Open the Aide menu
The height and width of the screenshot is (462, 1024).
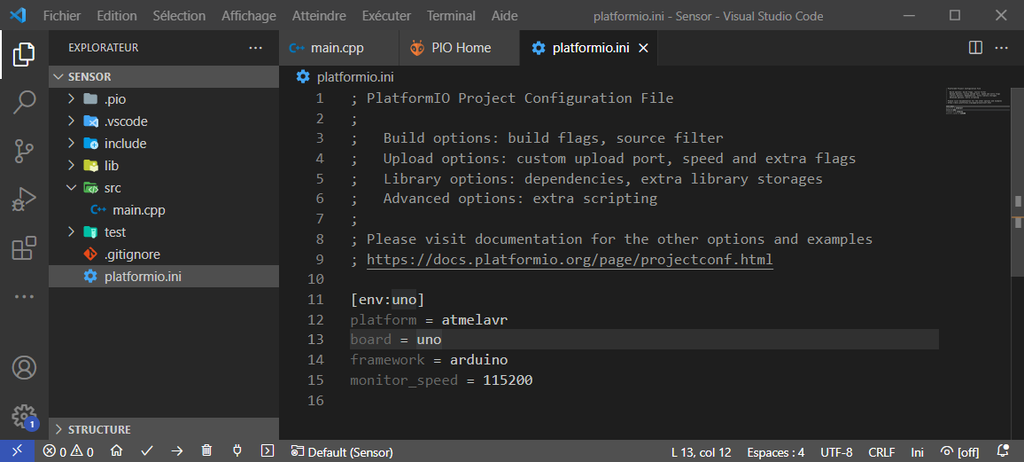click(x=504, y=16)
